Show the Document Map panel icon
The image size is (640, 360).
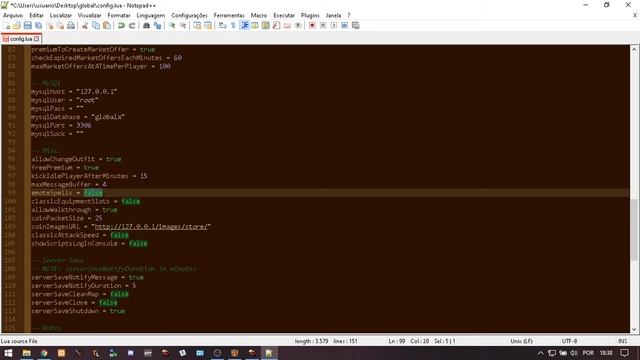coord(266,25)
